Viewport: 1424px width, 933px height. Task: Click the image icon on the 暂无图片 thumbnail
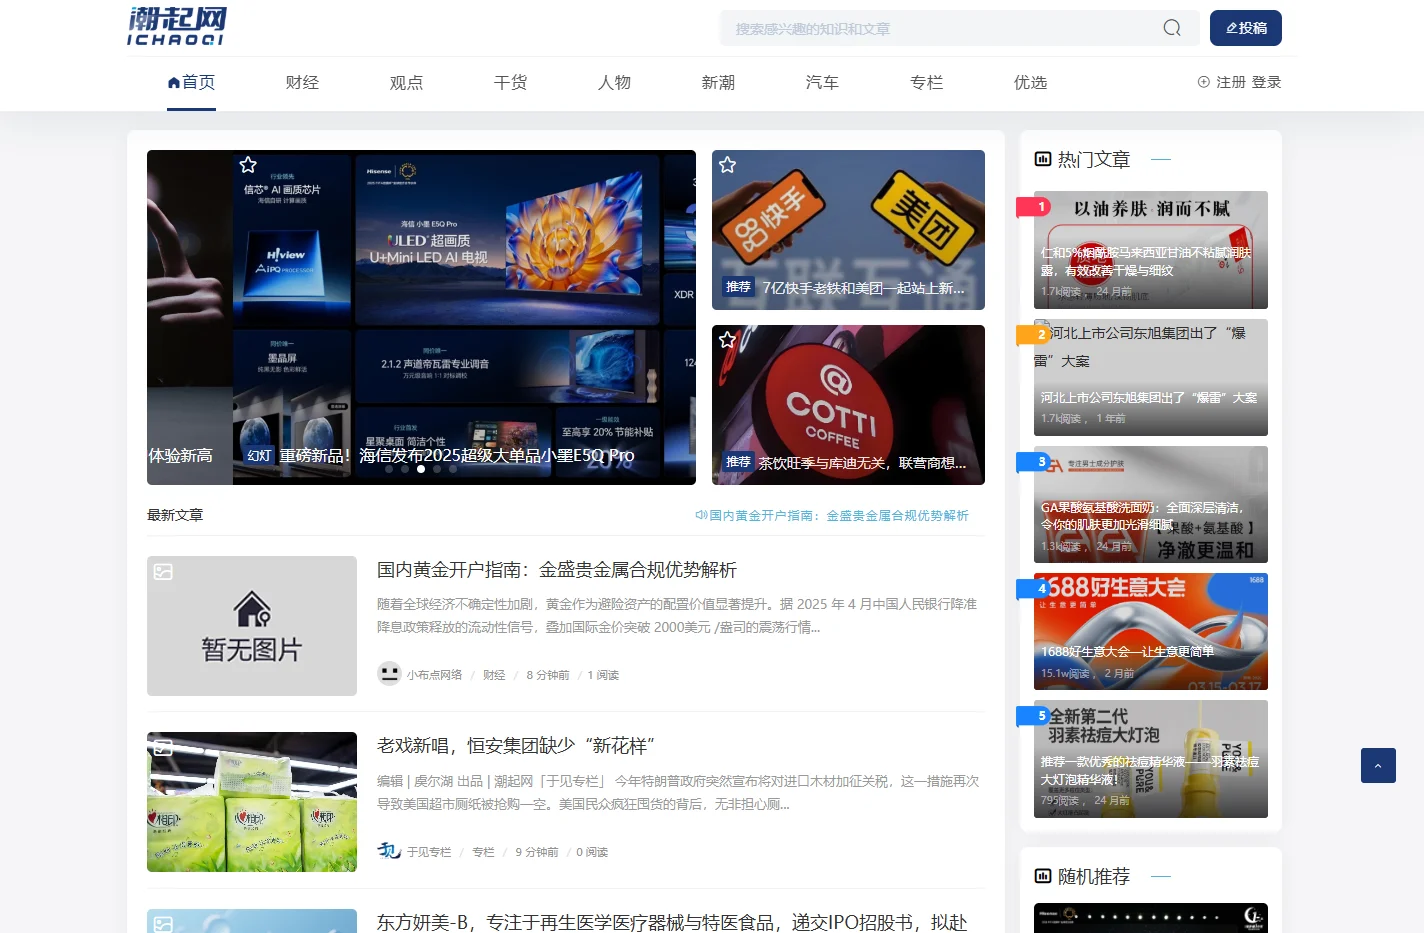(x=163, y=572)
